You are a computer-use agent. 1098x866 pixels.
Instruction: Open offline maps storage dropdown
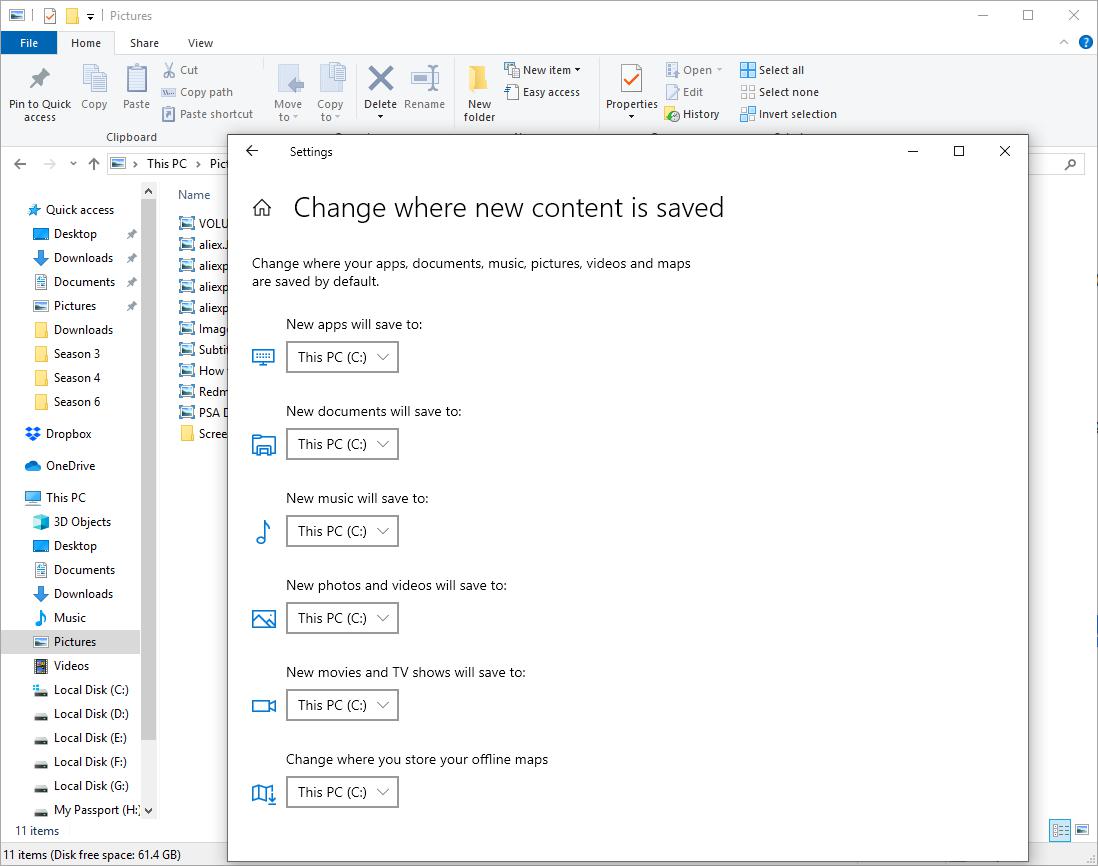[342, 792]
